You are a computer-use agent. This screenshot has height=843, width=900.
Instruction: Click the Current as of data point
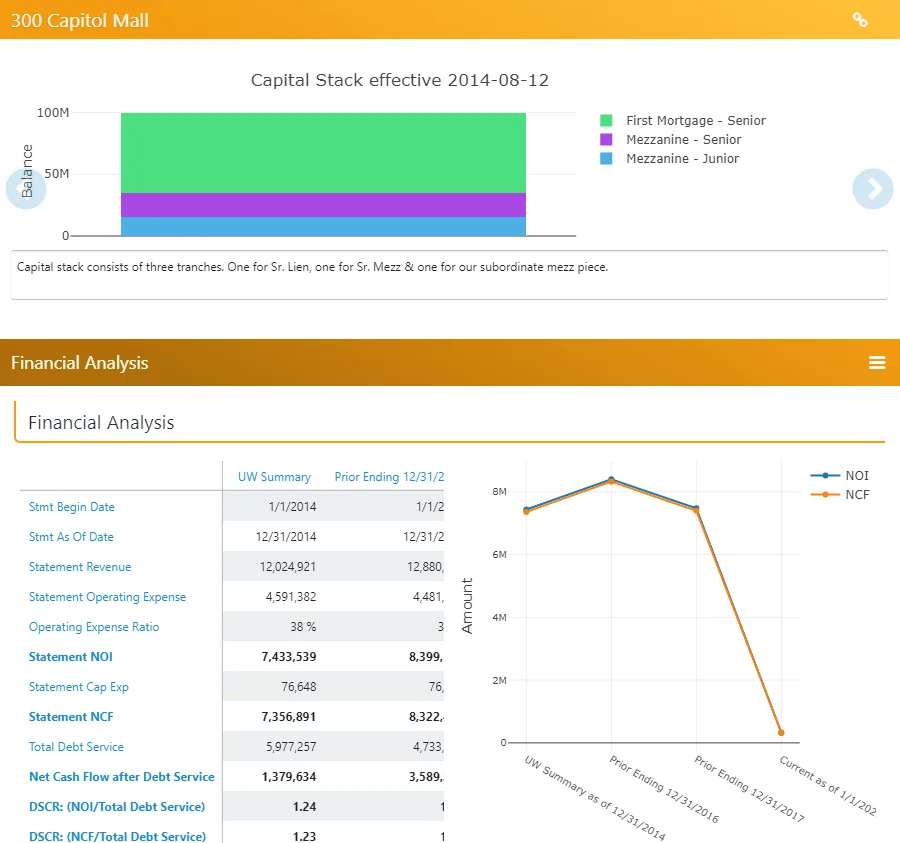click(x=781, y=733)
